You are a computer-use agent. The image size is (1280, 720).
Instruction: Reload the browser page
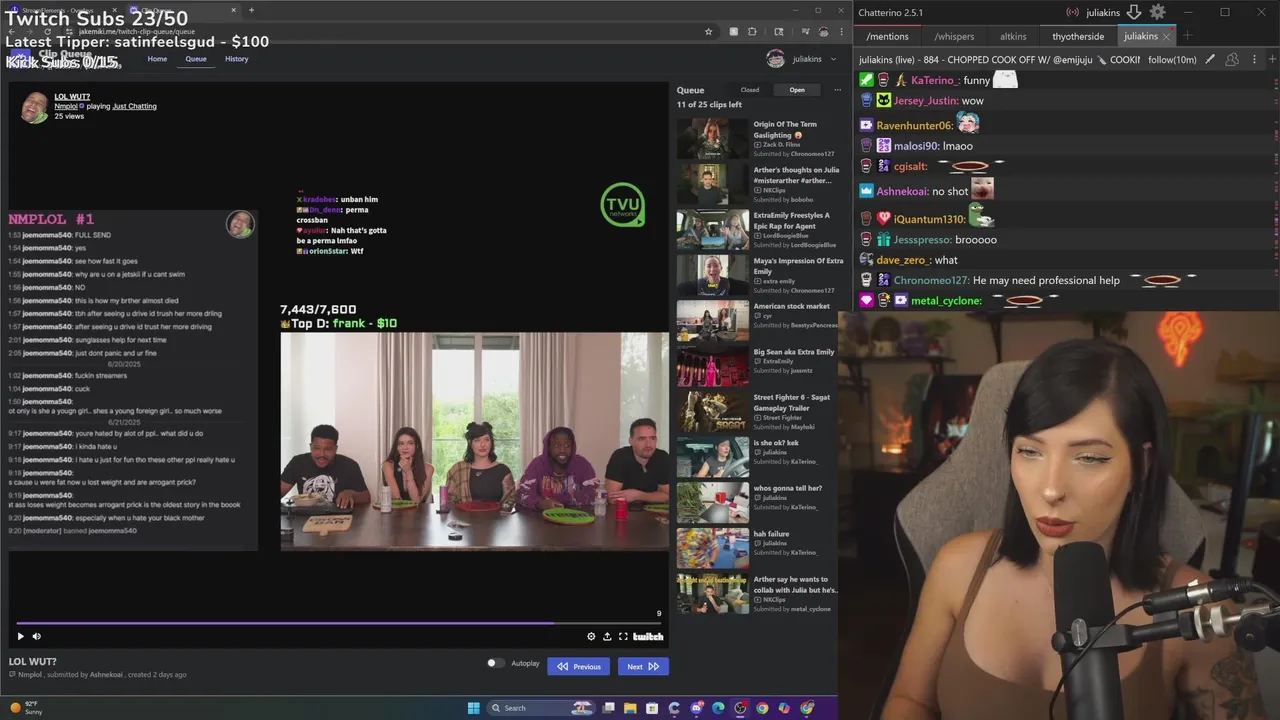tap(46, 31)
